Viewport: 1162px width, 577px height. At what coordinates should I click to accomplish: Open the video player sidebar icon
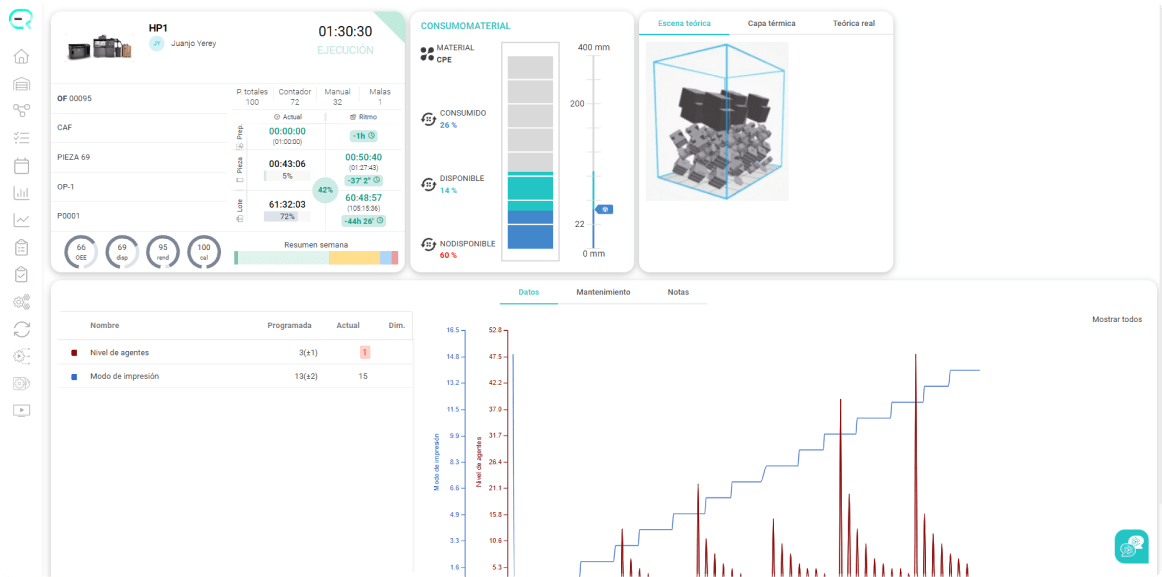(x=21, y=410)
